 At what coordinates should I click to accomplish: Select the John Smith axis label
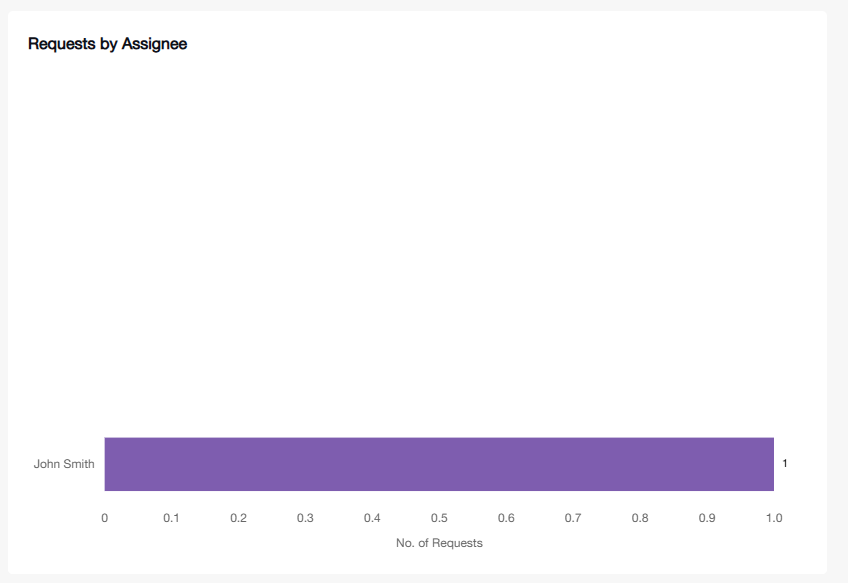pyautogui.click(x=64, y=464)
